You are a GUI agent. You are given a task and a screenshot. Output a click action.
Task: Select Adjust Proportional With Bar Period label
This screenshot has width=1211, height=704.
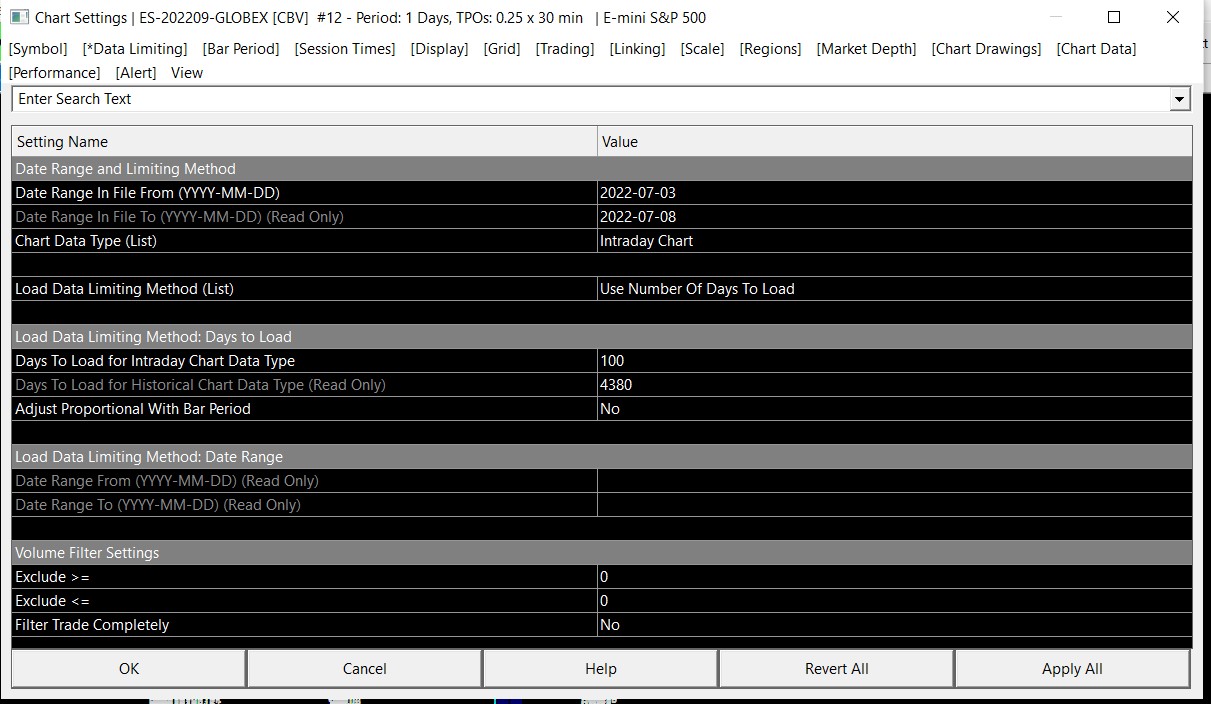pyautogui.click(x=133, y=409)
